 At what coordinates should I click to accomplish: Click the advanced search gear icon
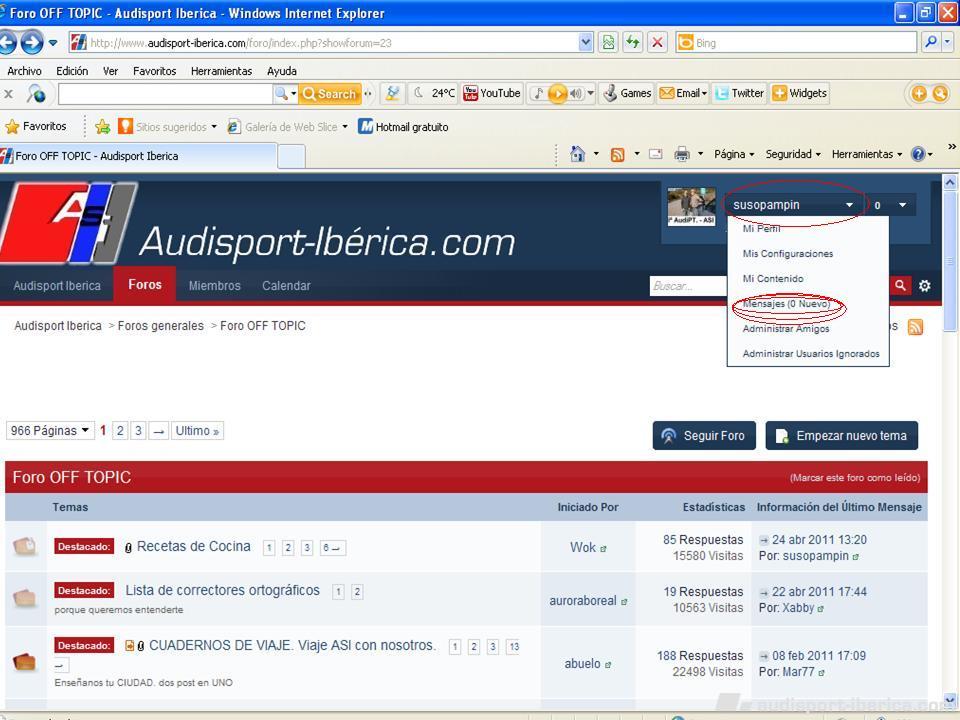[x=924, y=285]
